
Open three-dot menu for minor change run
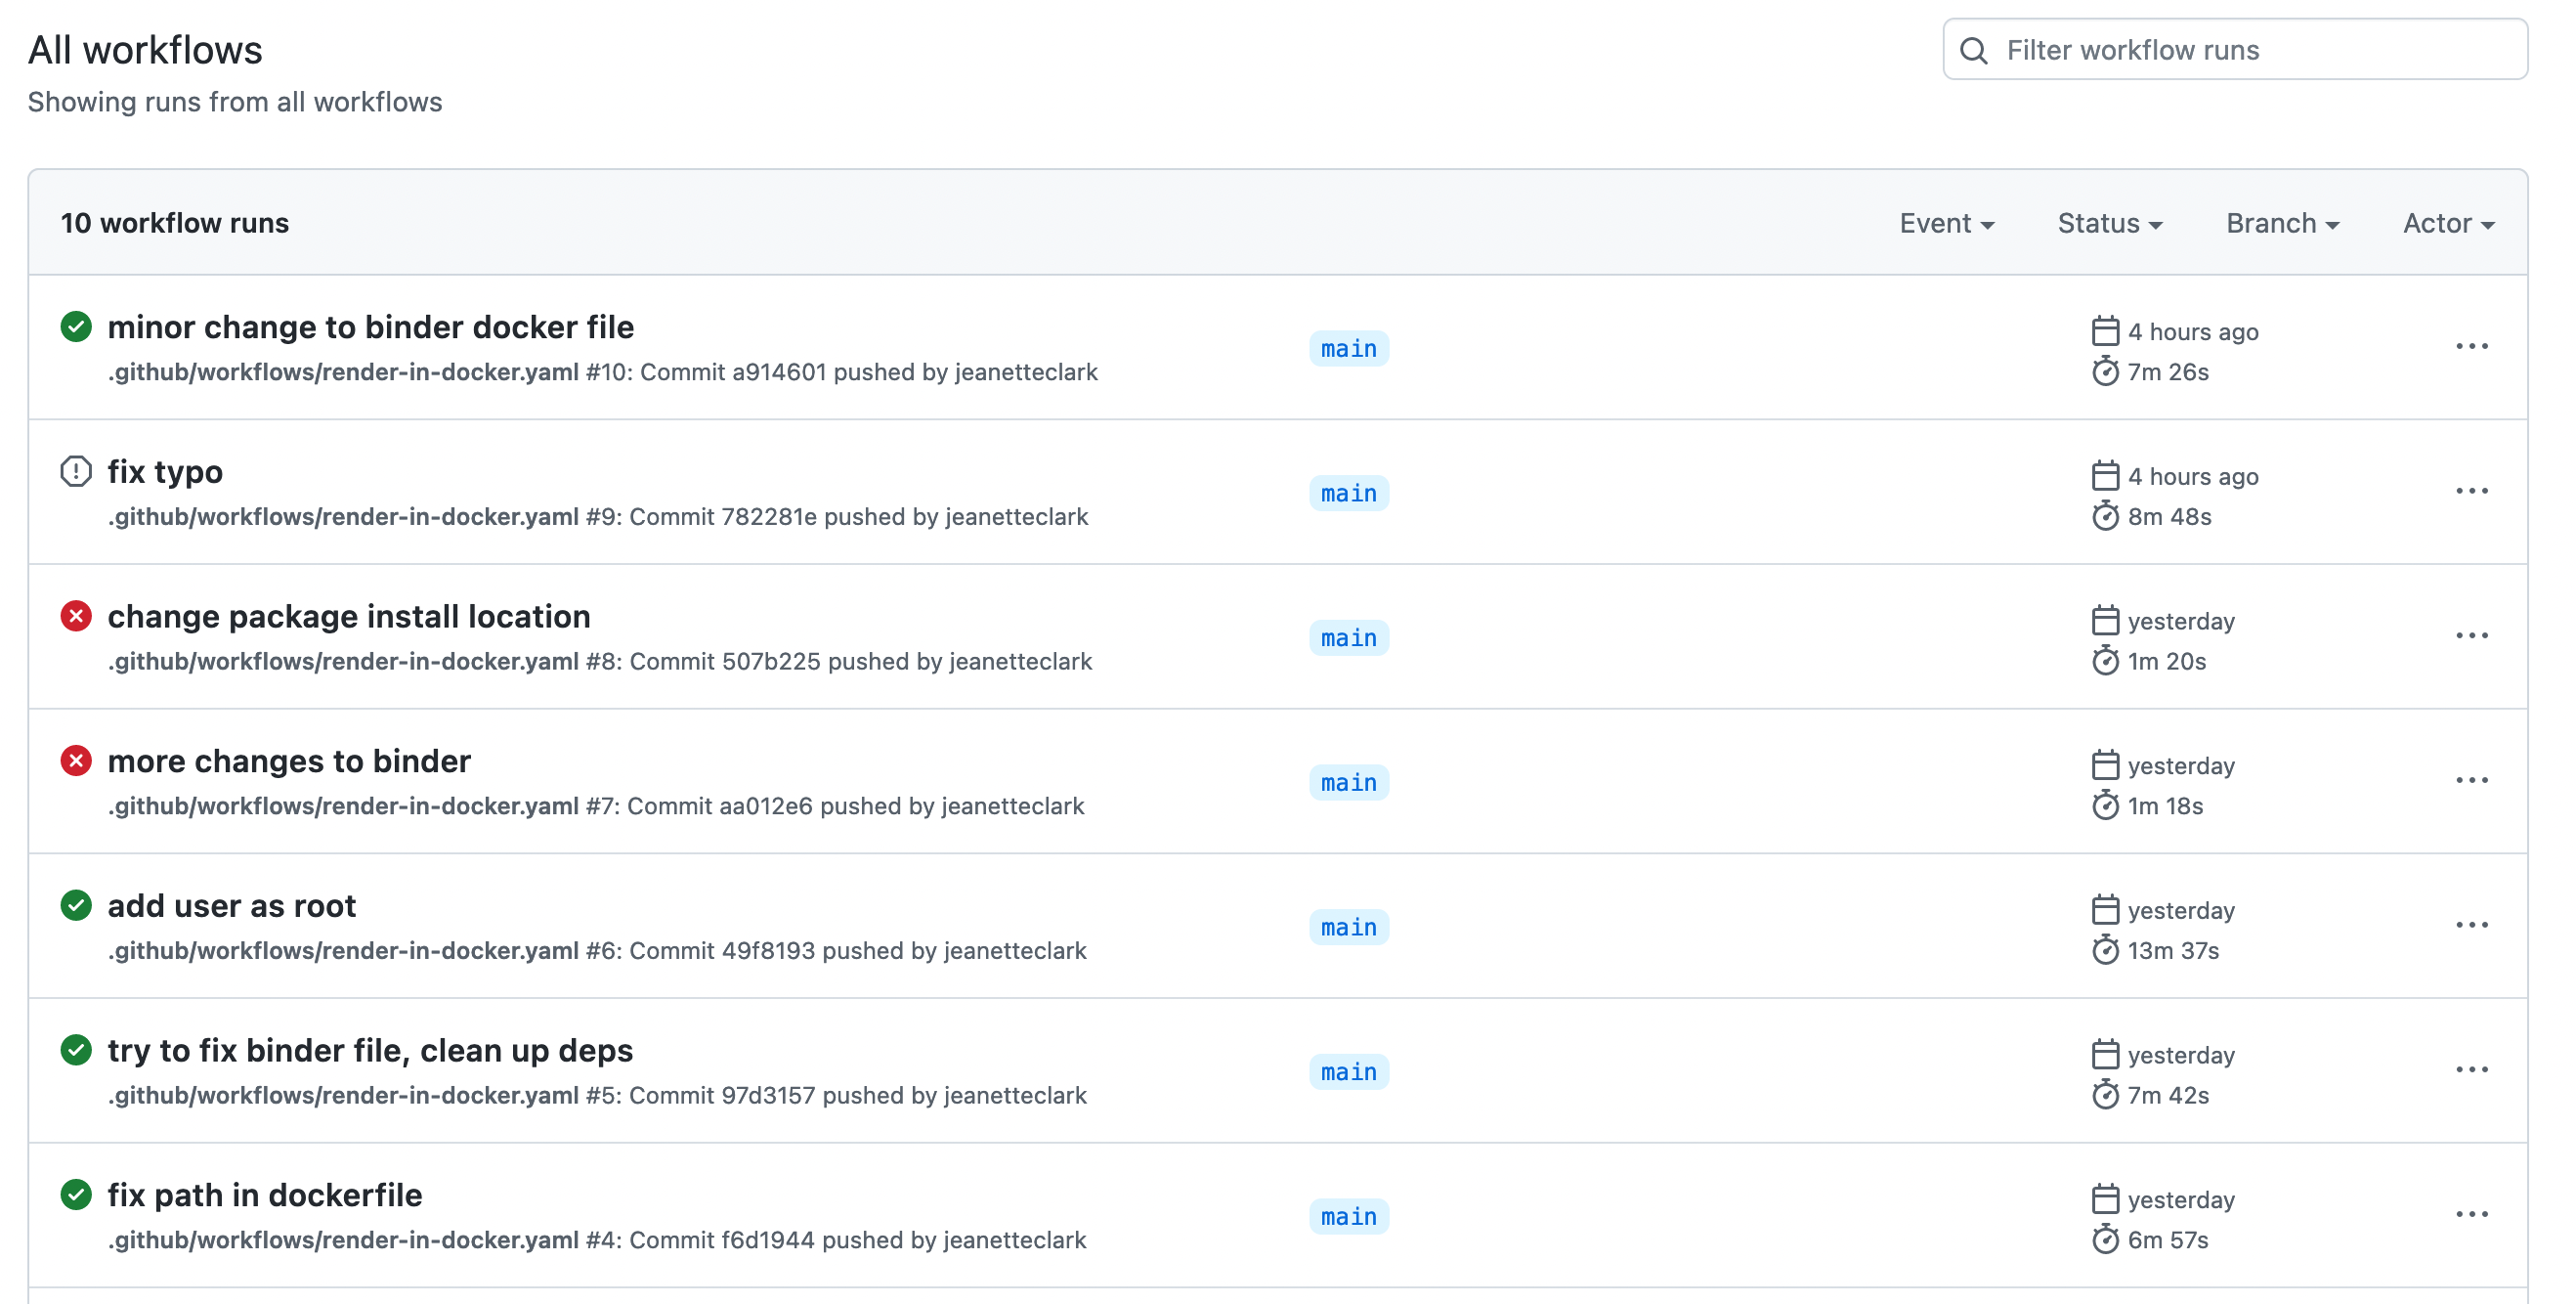[2471, 347]
